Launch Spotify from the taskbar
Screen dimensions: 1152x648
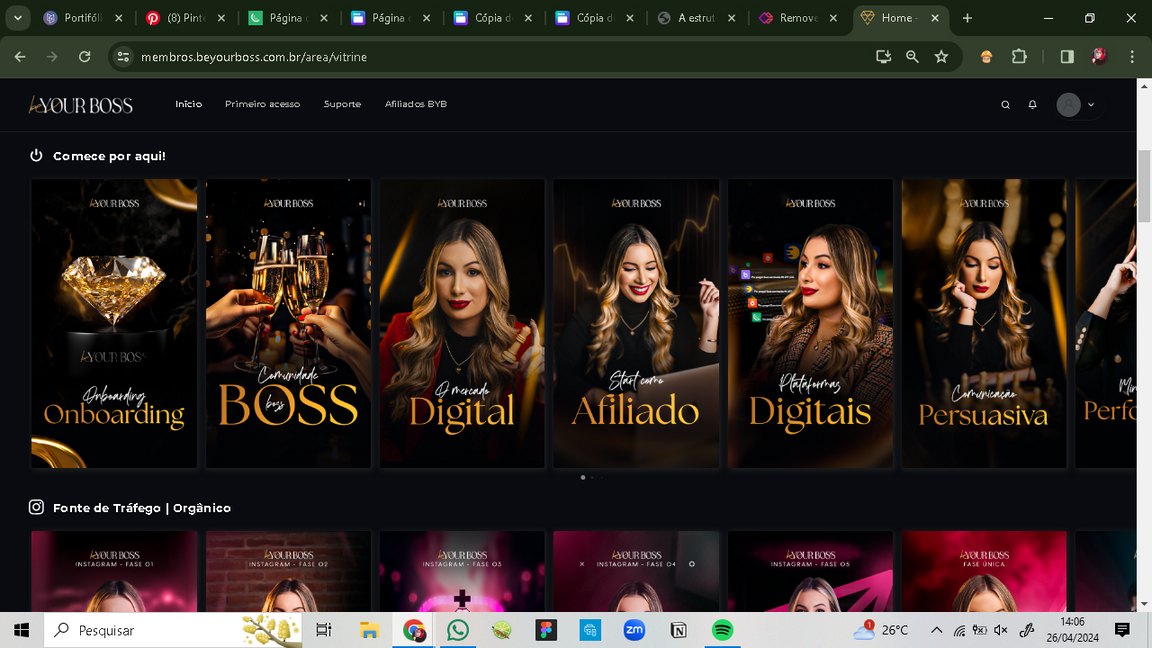(x=723, y=630)
